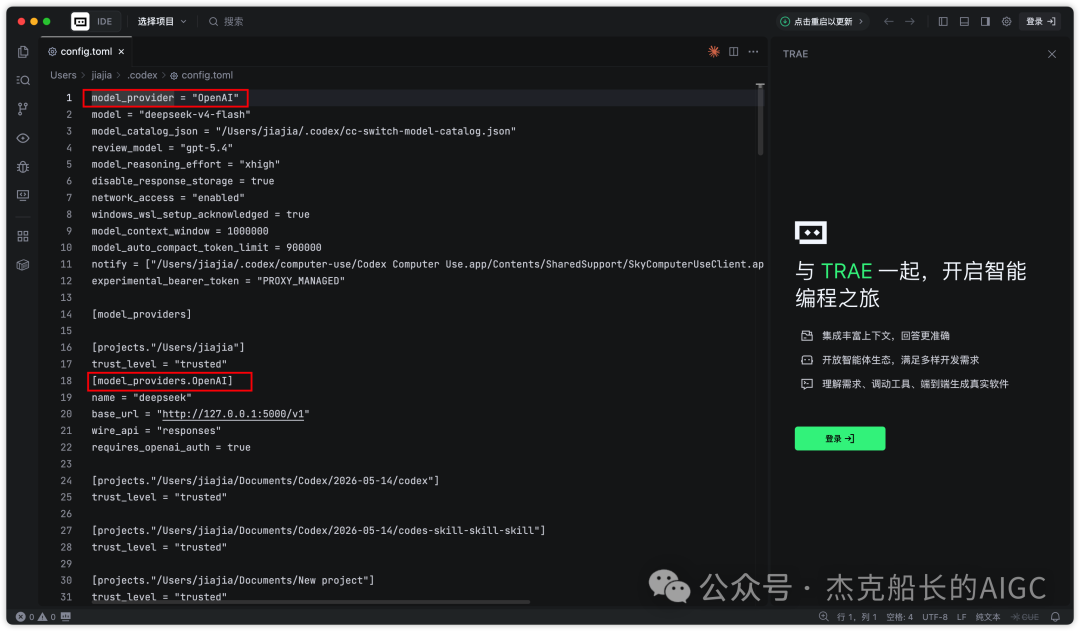The height and width of the screenshot is (631, 1080).
Task: Click line wire_api = "responses"
Action: click(x=156, y=431)
